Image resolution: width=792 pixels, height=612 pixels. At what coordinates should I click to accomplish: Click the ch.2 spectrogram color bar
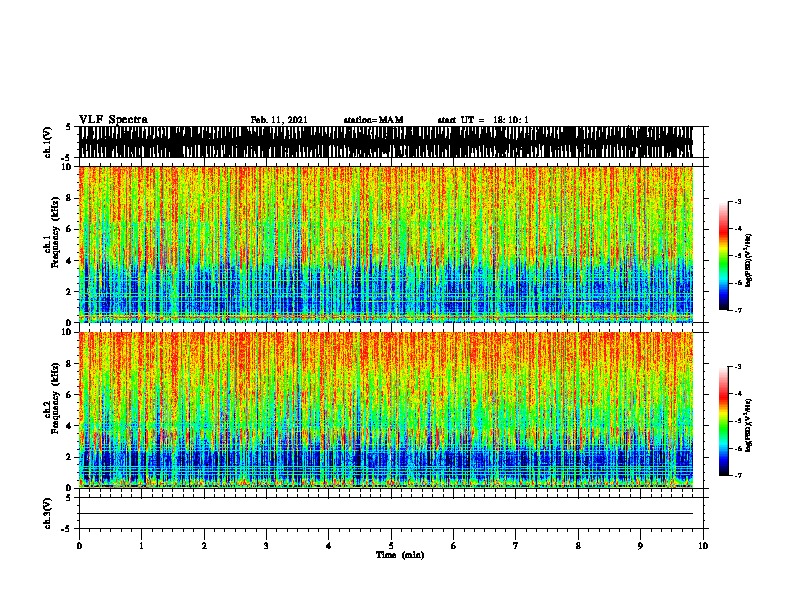(x=724, y=421)
